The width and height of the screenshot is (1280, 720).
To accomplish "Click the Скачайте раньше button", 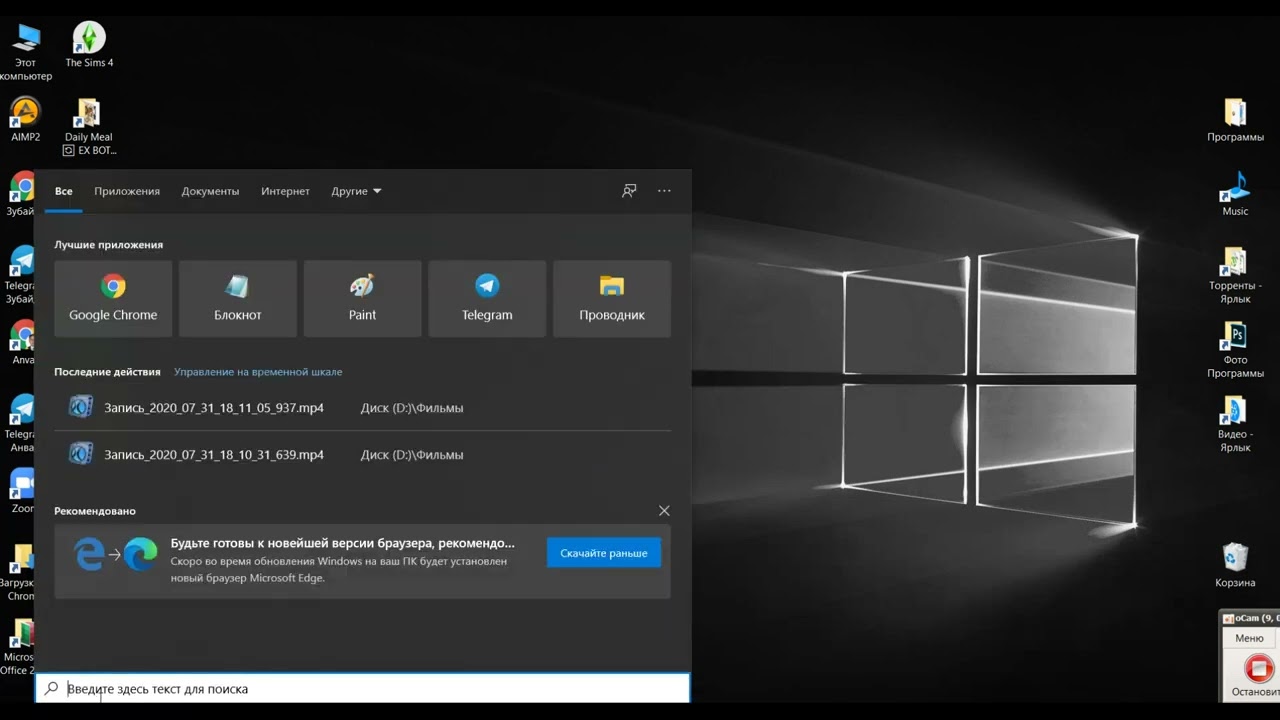I will tap(604, 553).
